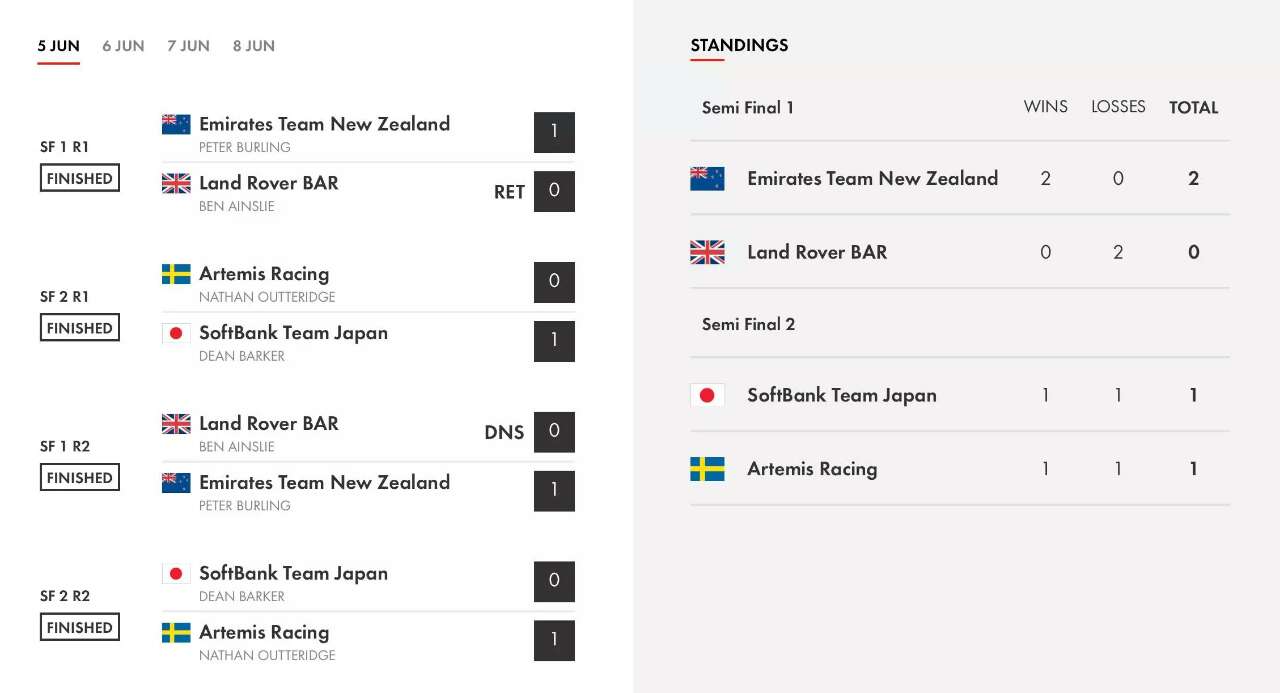Viewport: 1280px width, 693px height.
Task: Show results for 8 JUN
Action: tap(254, 46)
